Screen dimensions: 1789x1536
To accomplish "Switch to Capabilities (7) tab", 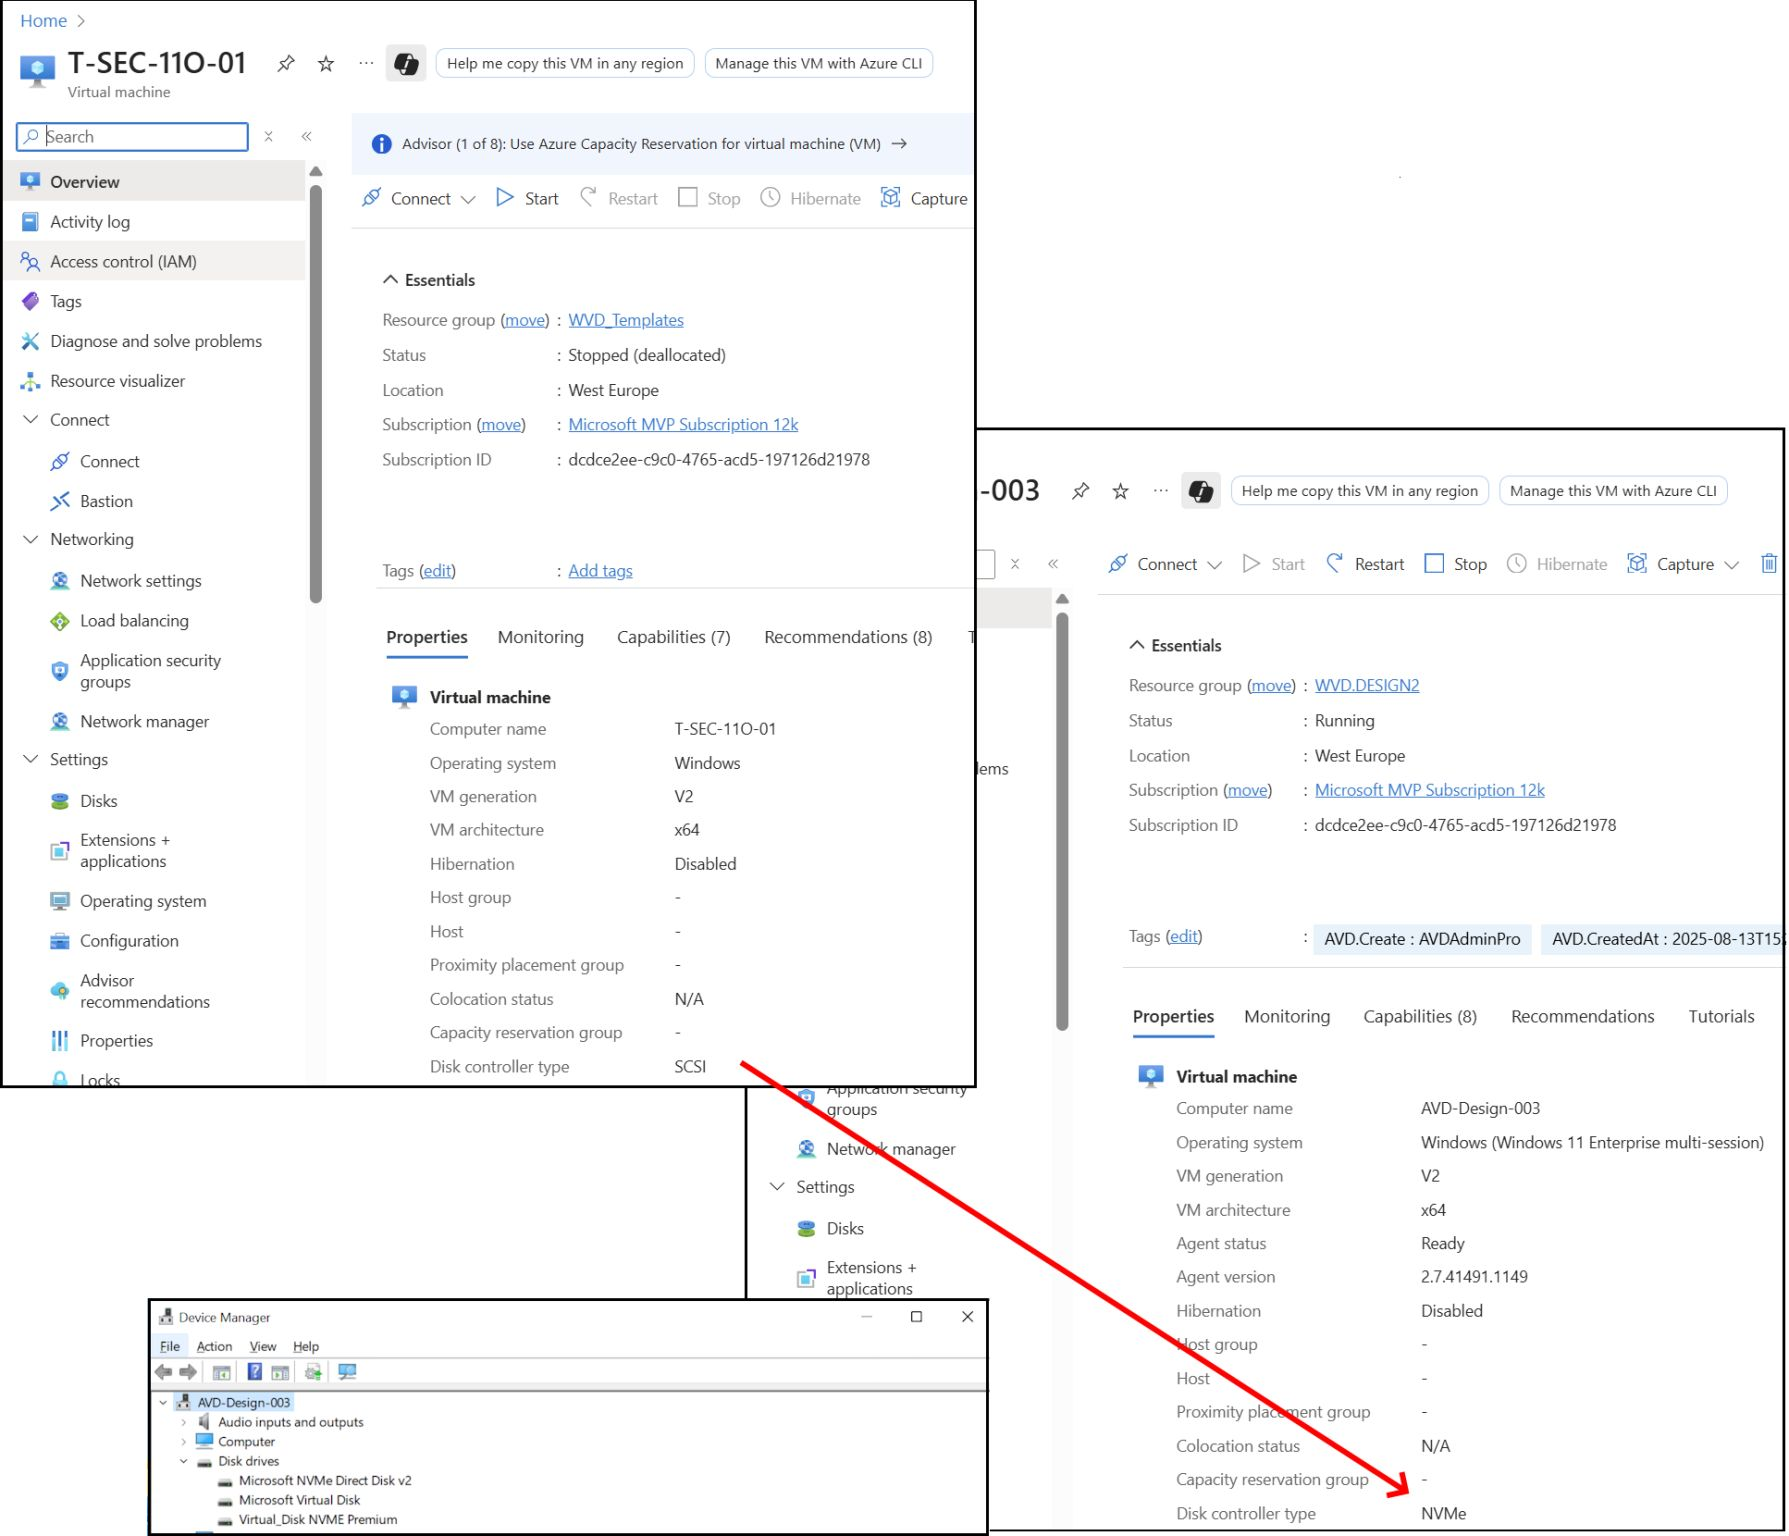I will [674, 638].
